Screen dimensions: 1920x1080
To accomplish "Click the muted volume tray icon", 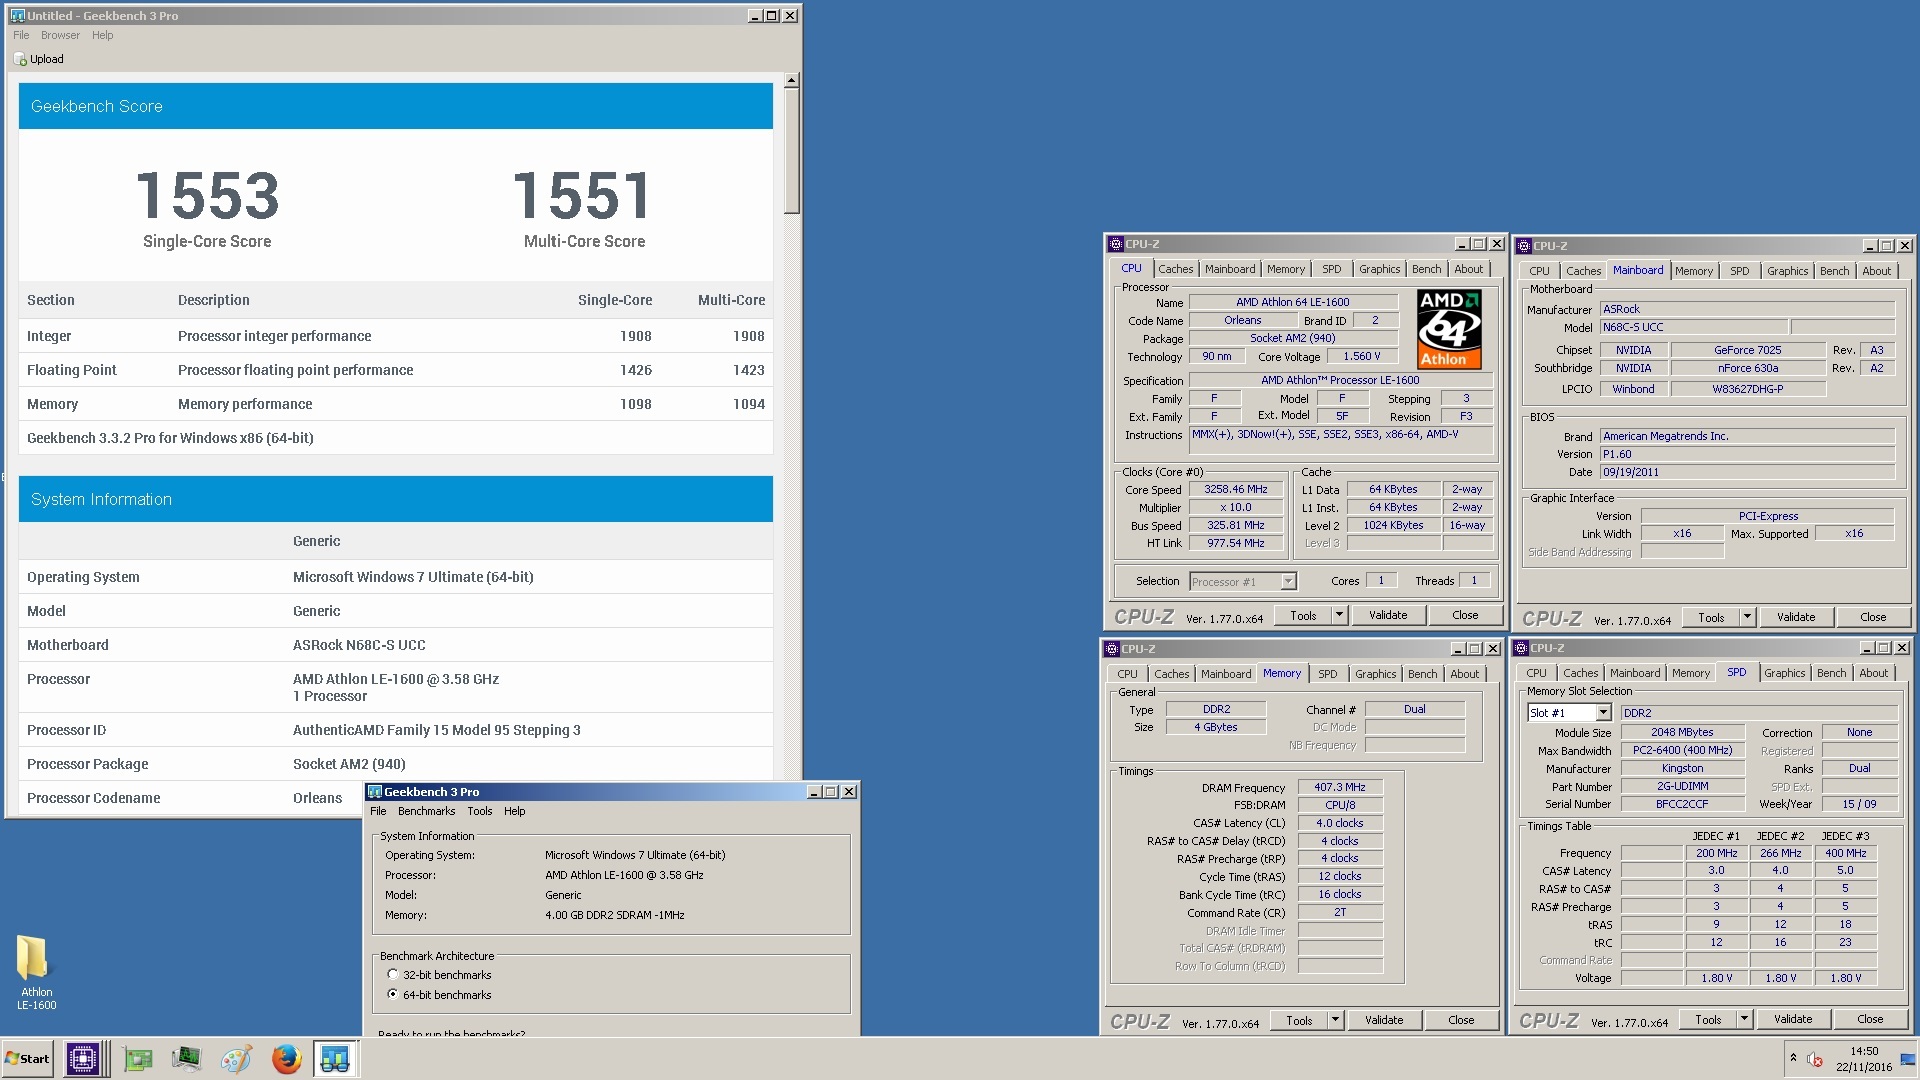I will (1815, 1060).
